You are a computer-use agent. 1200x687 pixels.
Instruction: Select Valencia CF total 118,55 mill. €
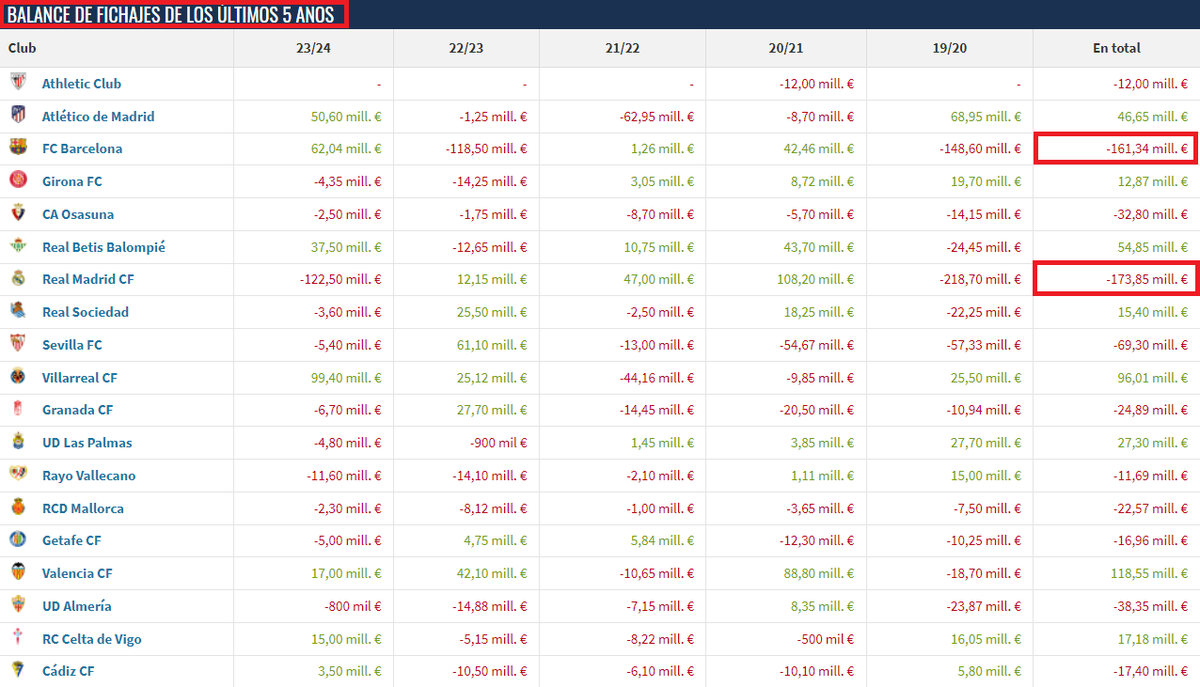tap(1148, 574)
